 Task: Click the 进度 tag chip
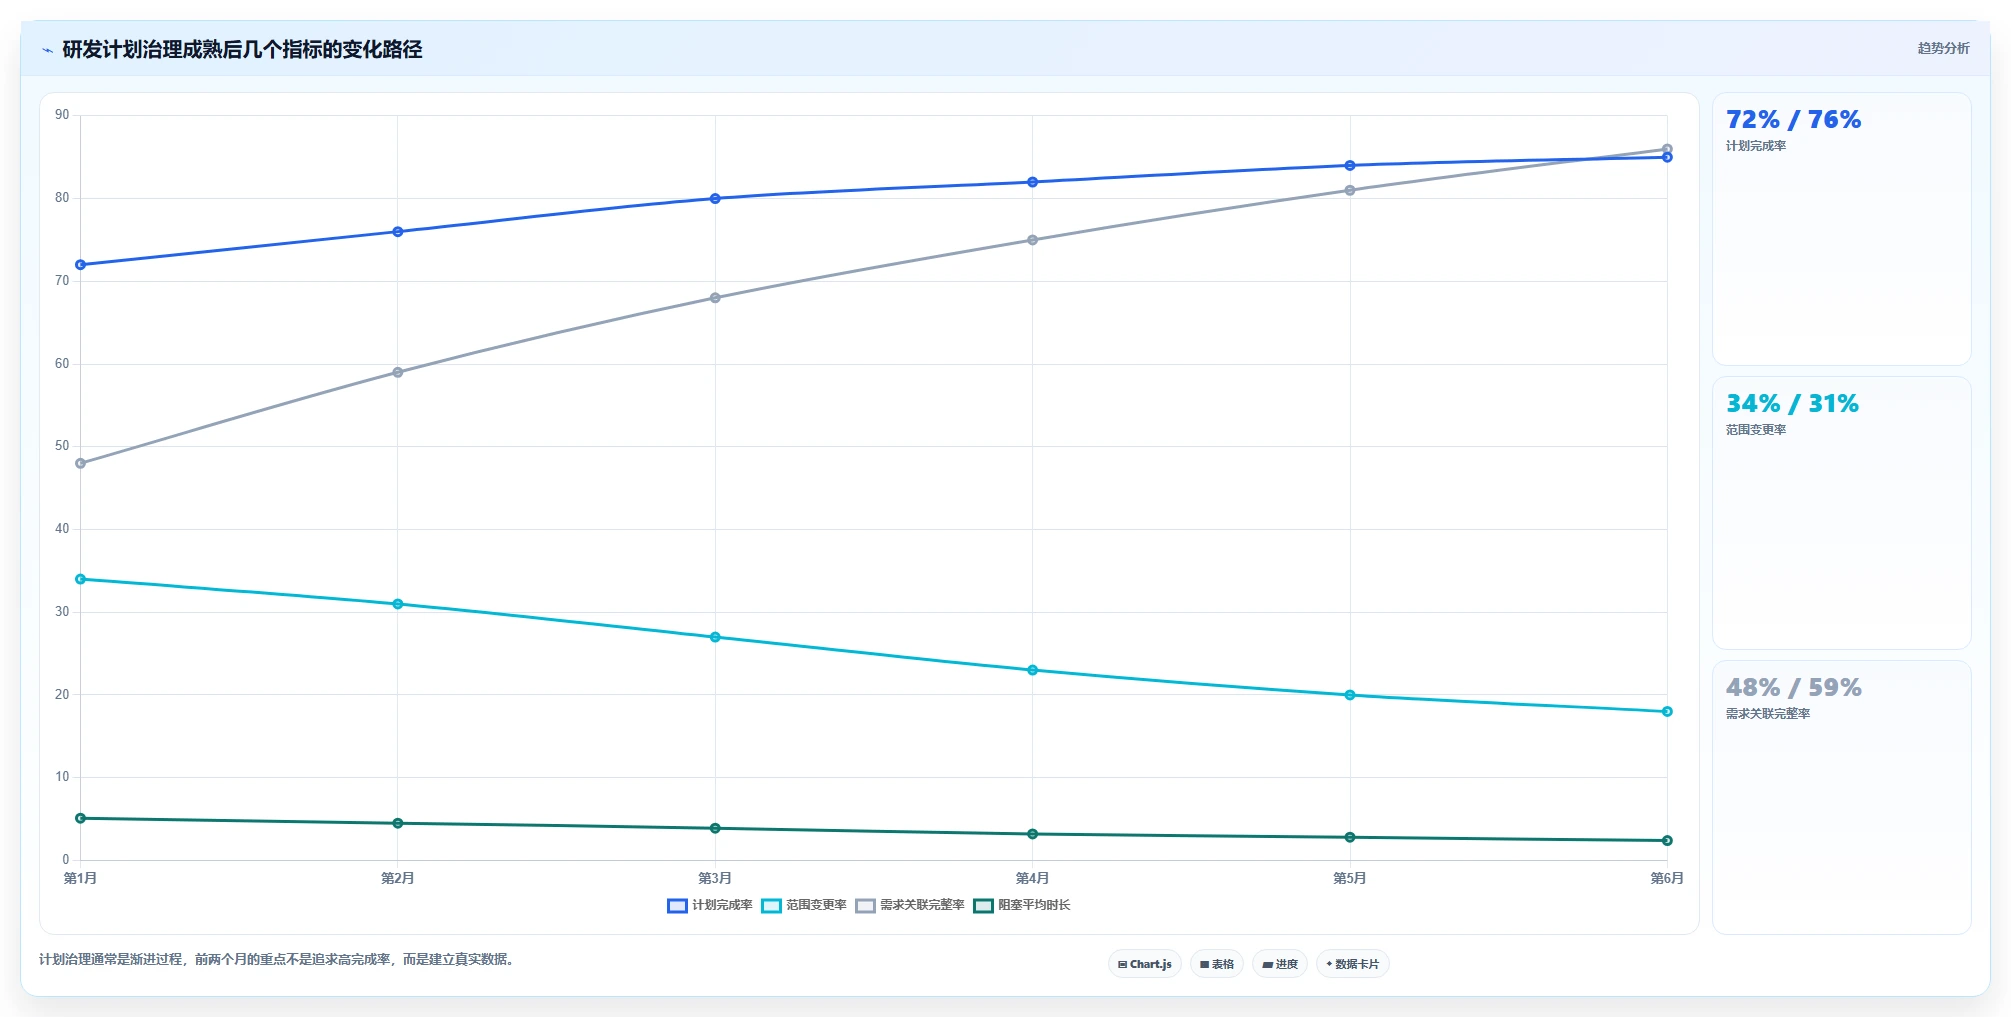point(1280,964)
